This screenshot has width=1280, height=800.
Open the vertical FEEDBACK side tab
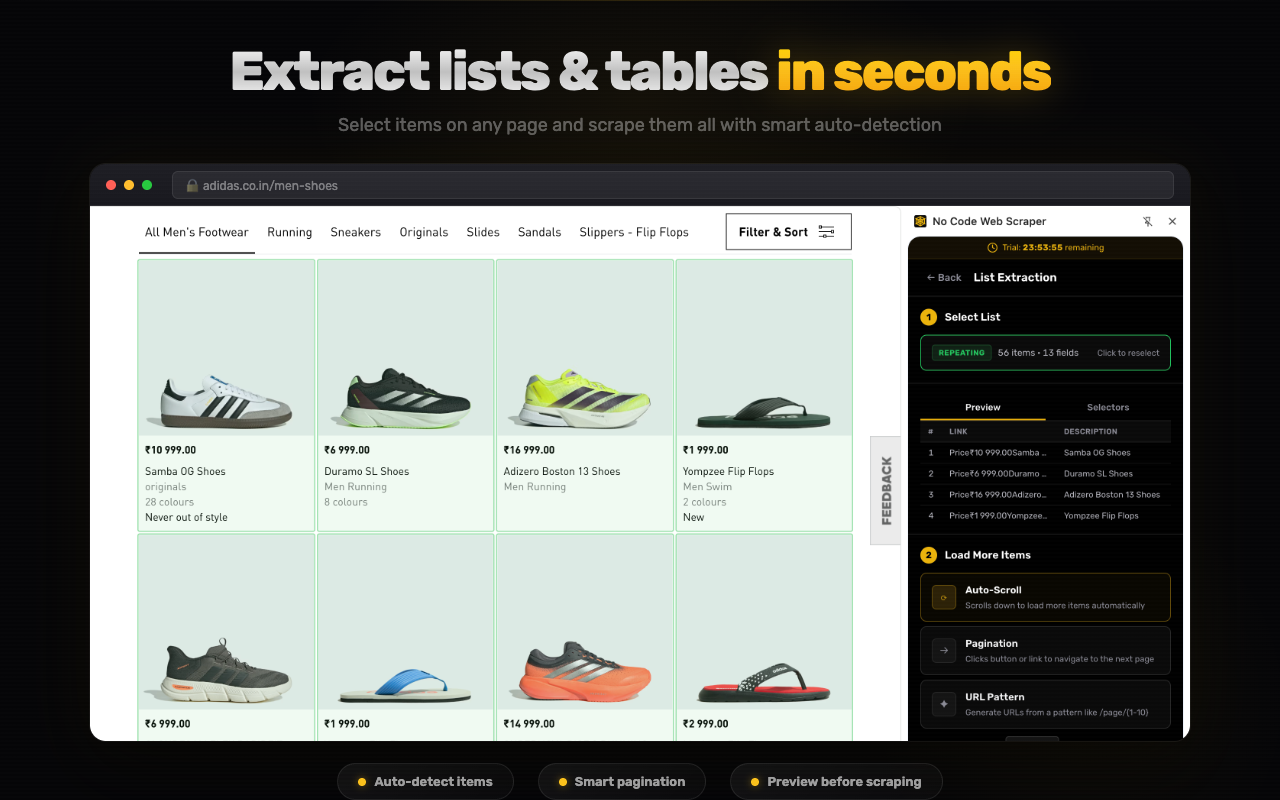click(886, 491)
